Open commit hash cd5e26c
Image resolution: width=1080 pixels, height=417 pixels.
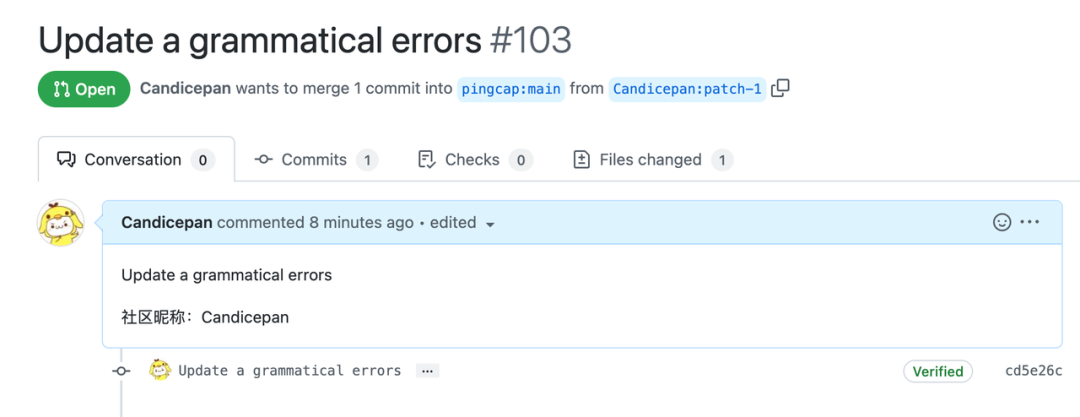pos(1034,371)
